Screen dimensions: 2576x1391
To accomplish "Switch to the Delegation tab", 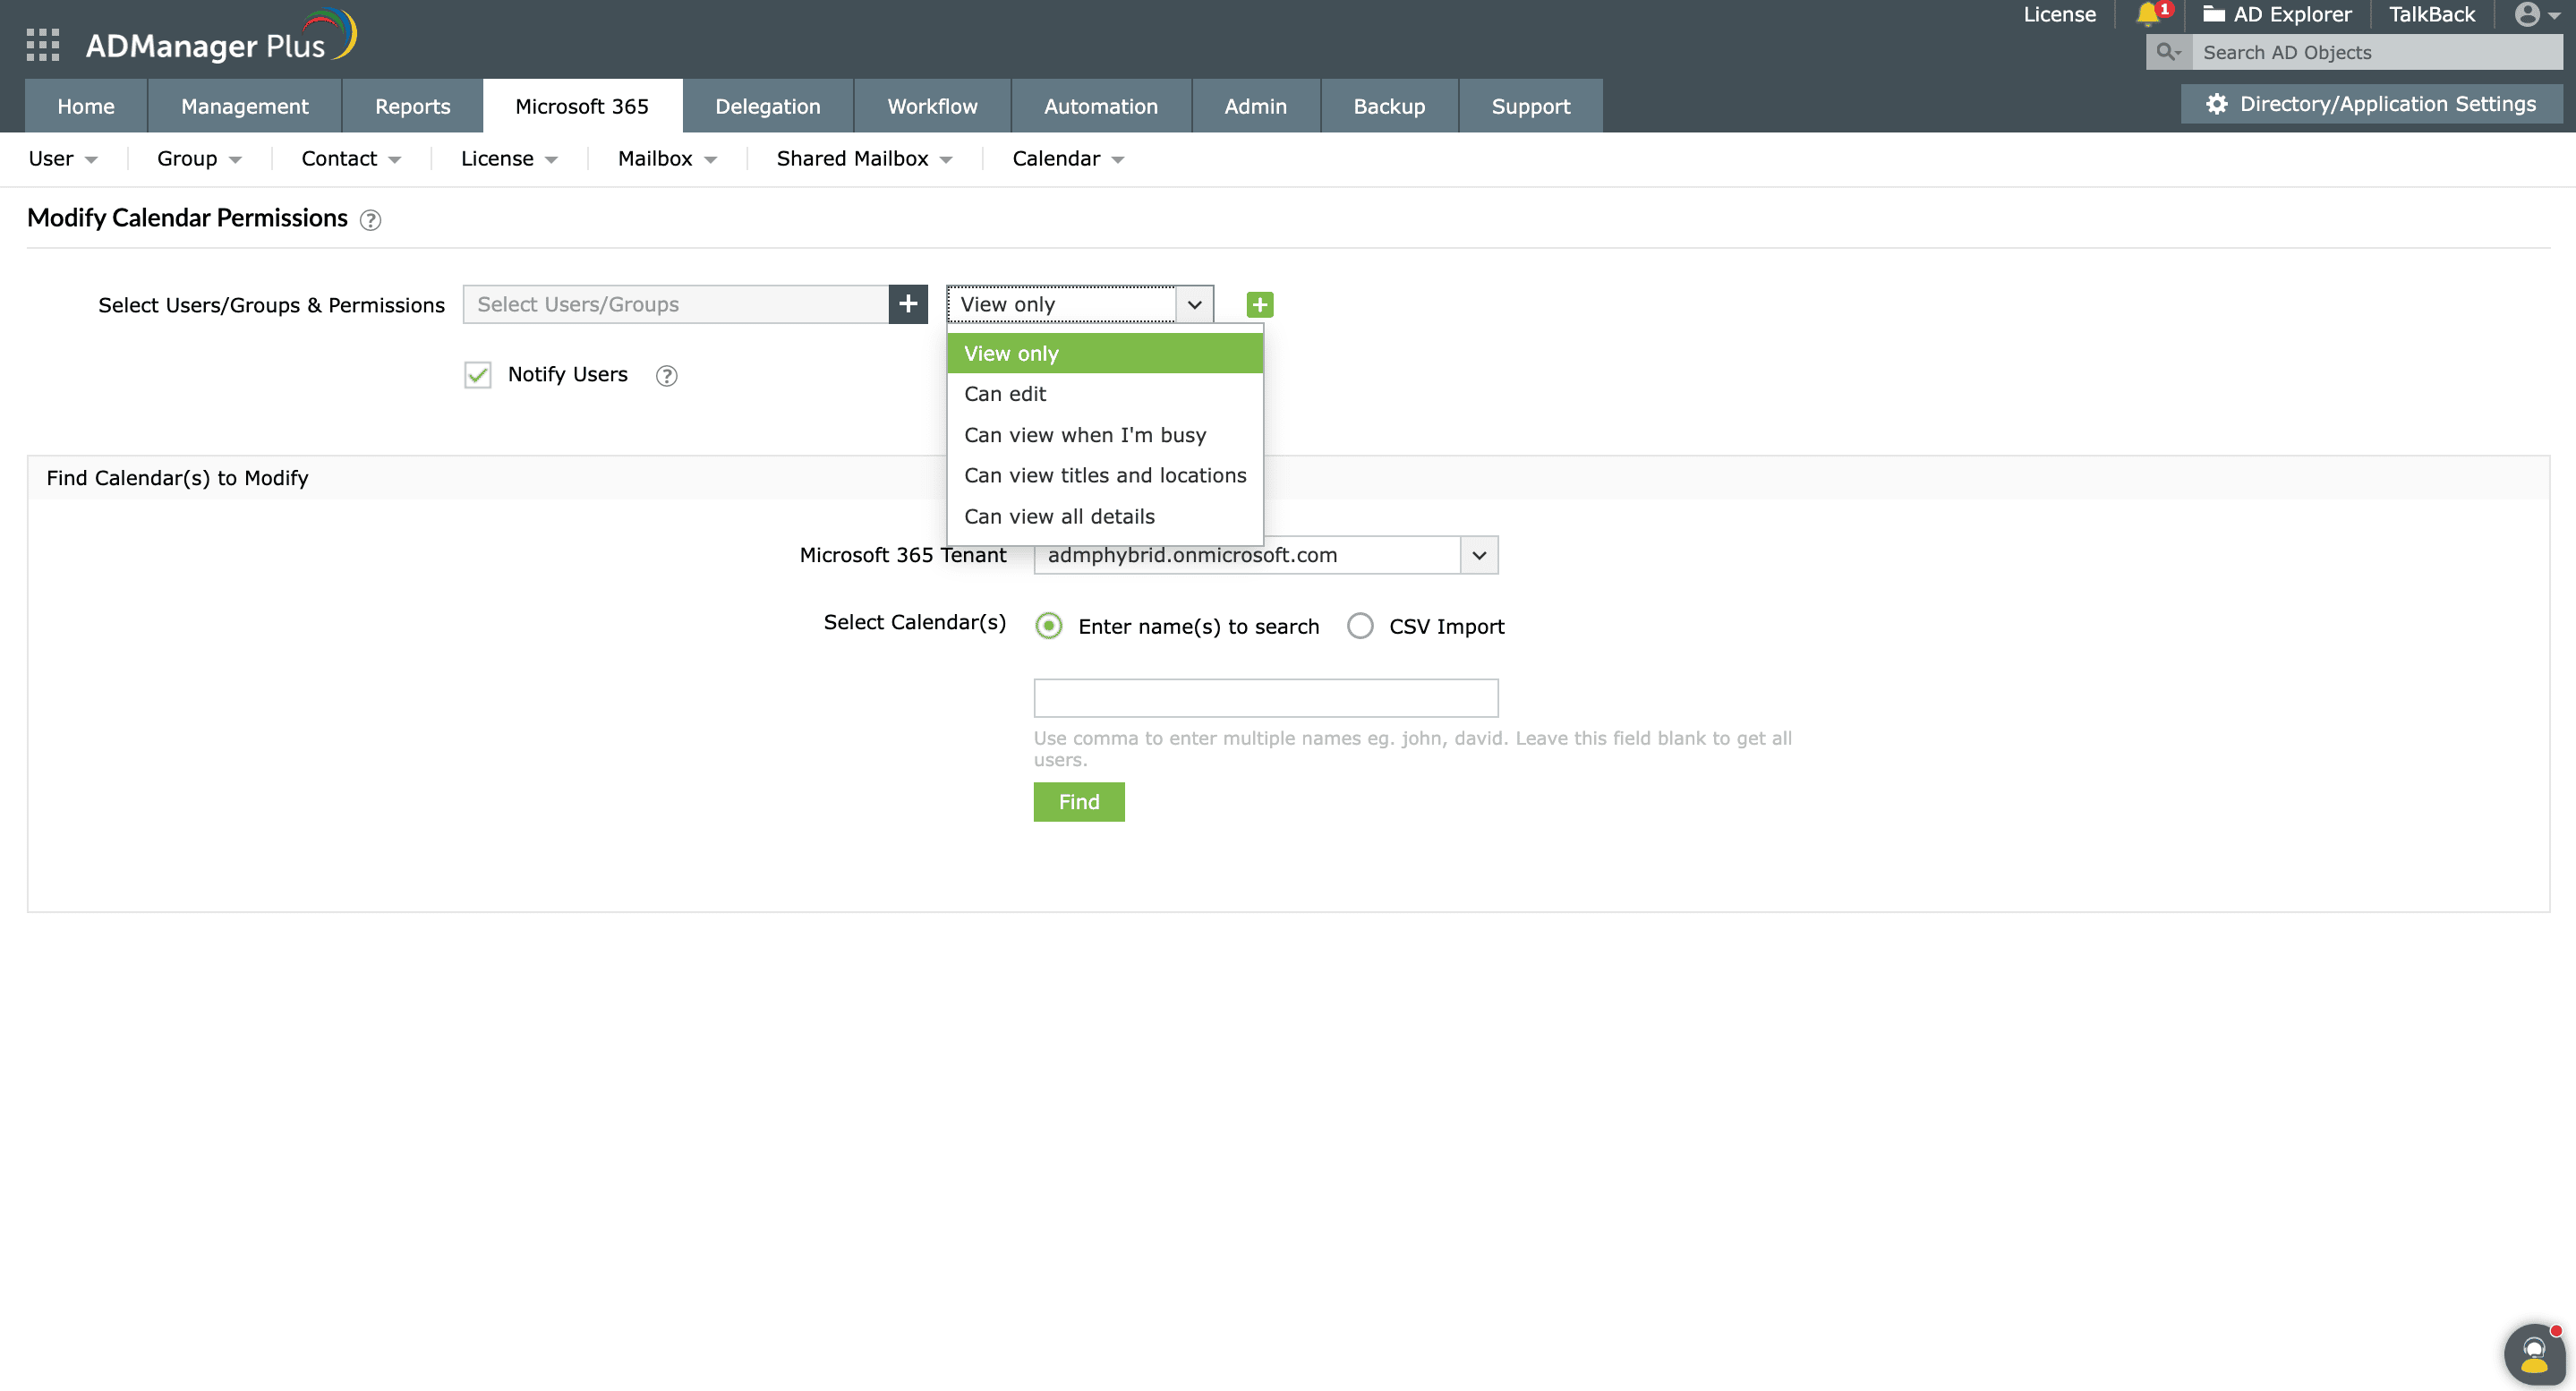I will point(767,106).
